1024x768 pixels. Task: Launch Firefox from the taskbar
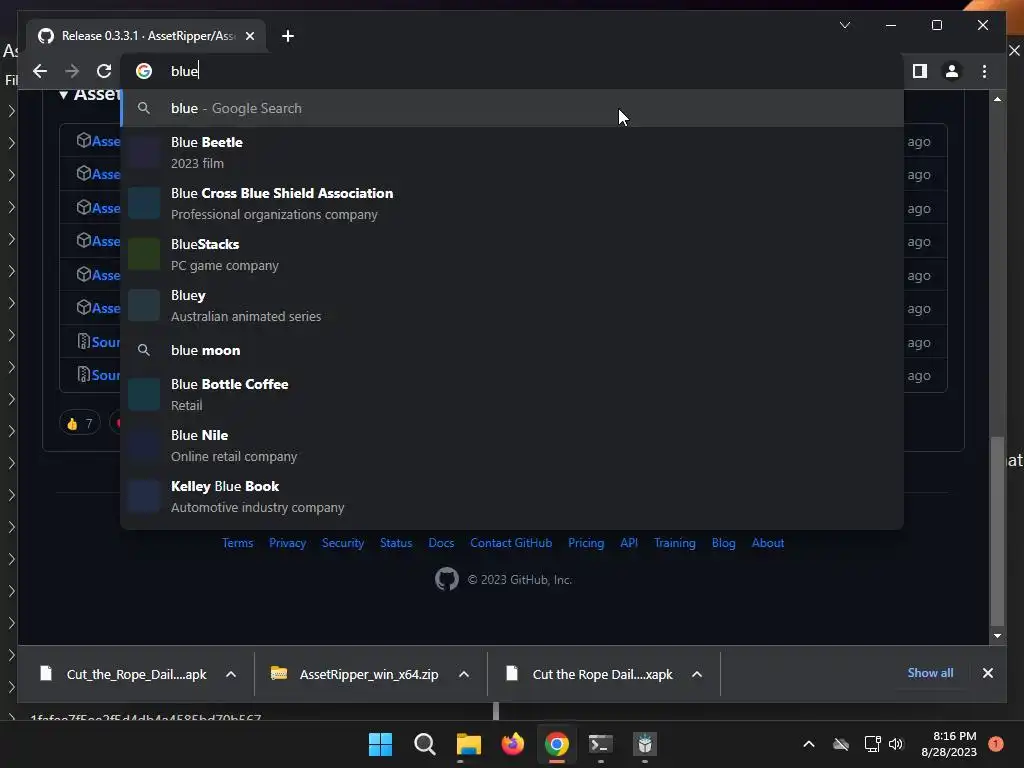tap(513, 744)
